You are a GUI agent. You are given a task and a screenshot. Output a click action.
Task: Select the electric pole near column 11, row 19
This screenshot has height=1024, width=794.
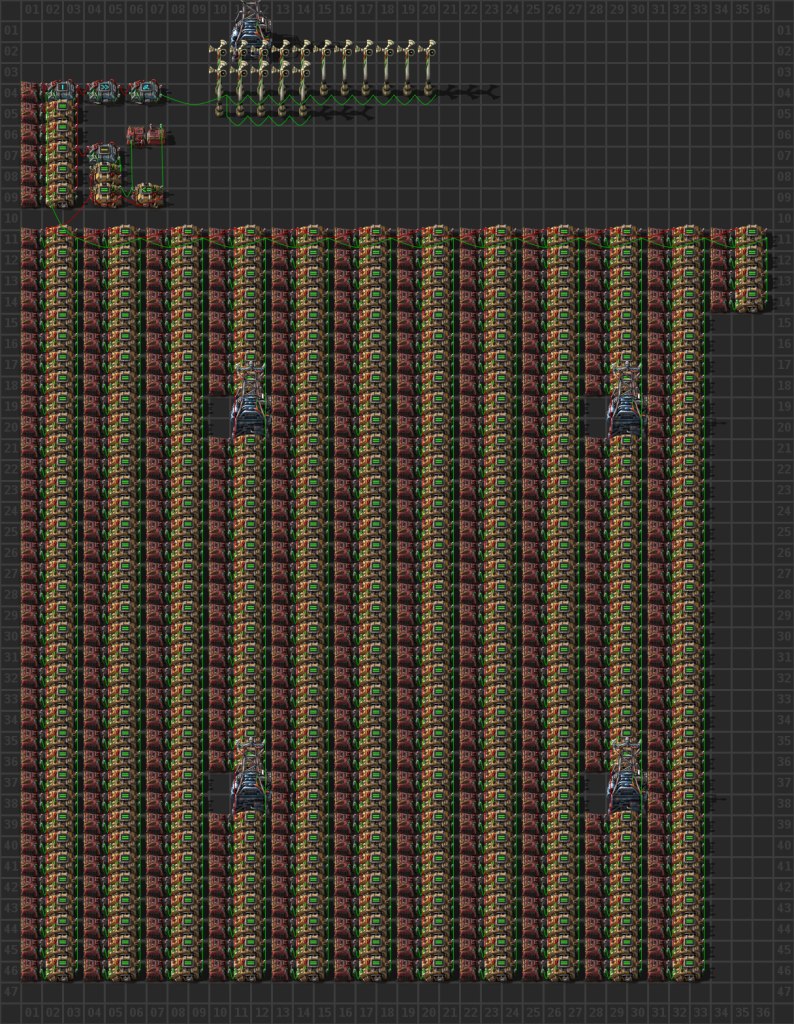[249, 400]
